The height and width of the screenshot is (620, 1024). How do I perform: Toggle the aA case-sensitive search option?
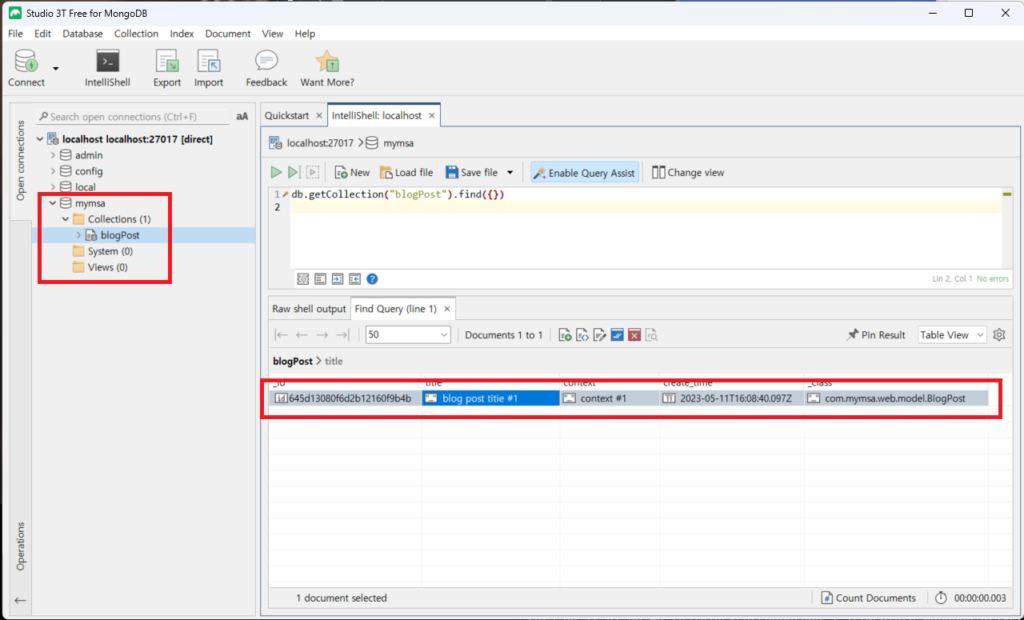tap(242, 116)
